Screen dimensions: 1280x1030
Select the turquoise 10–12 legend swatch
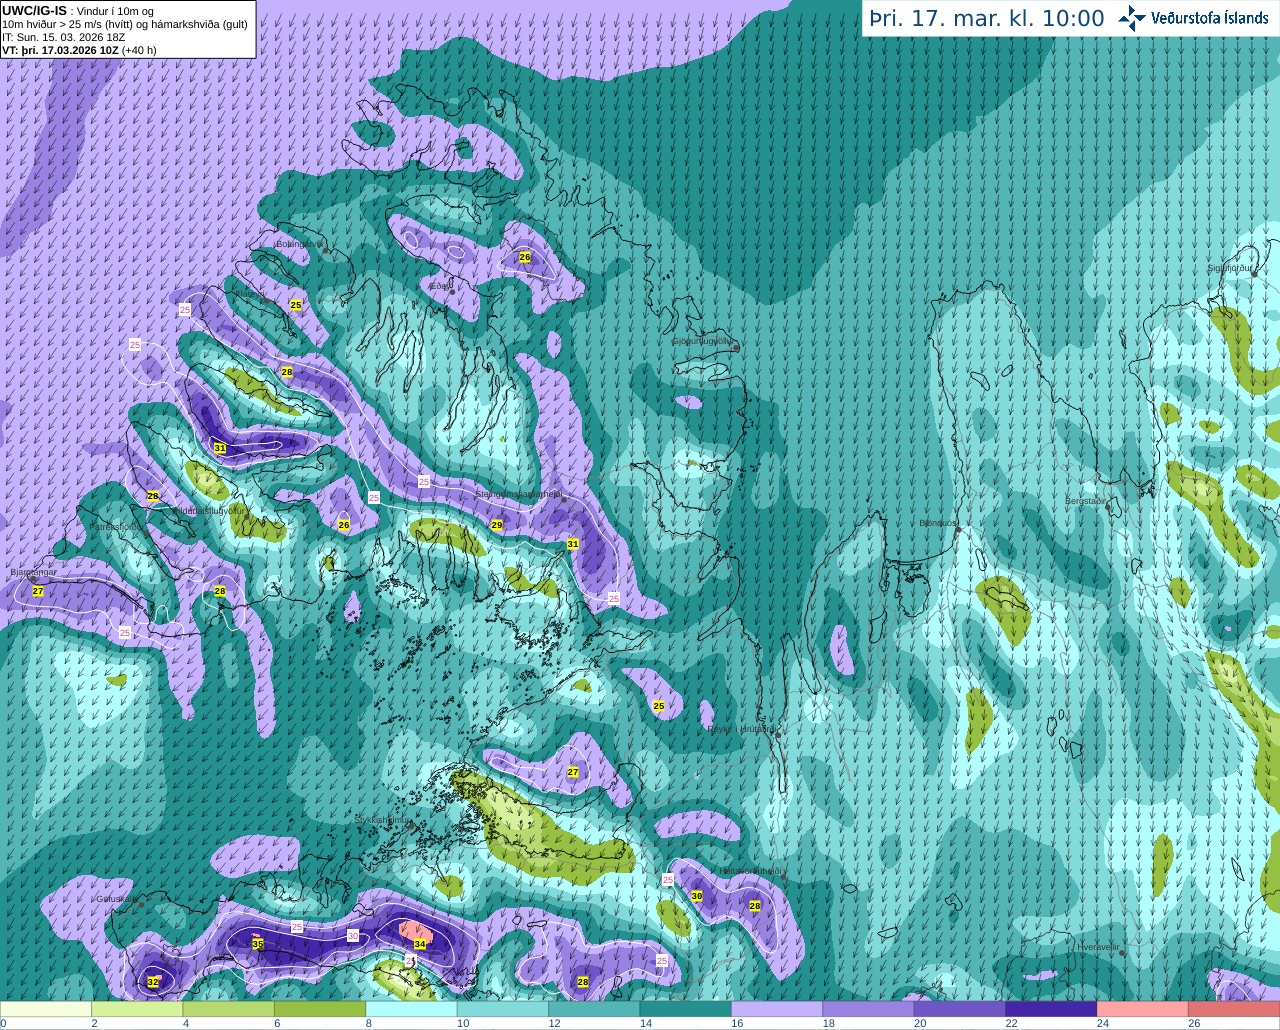point(503,1009)
